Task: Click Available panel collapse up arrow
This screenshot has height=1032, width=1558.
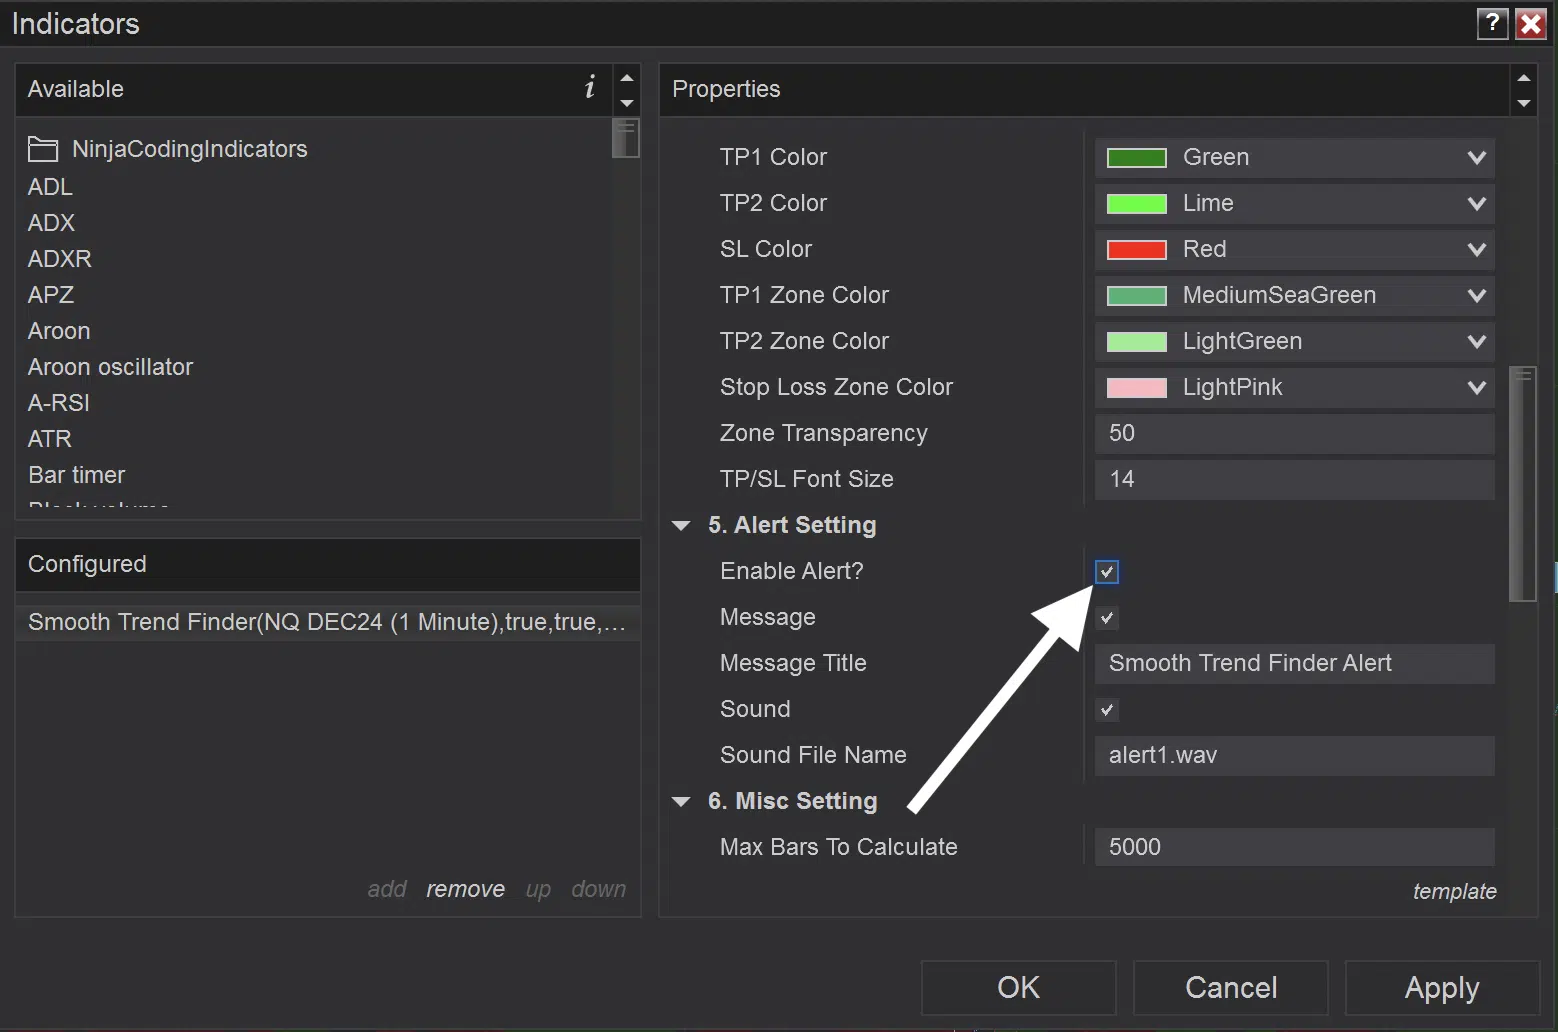Action: click(627, 77)
